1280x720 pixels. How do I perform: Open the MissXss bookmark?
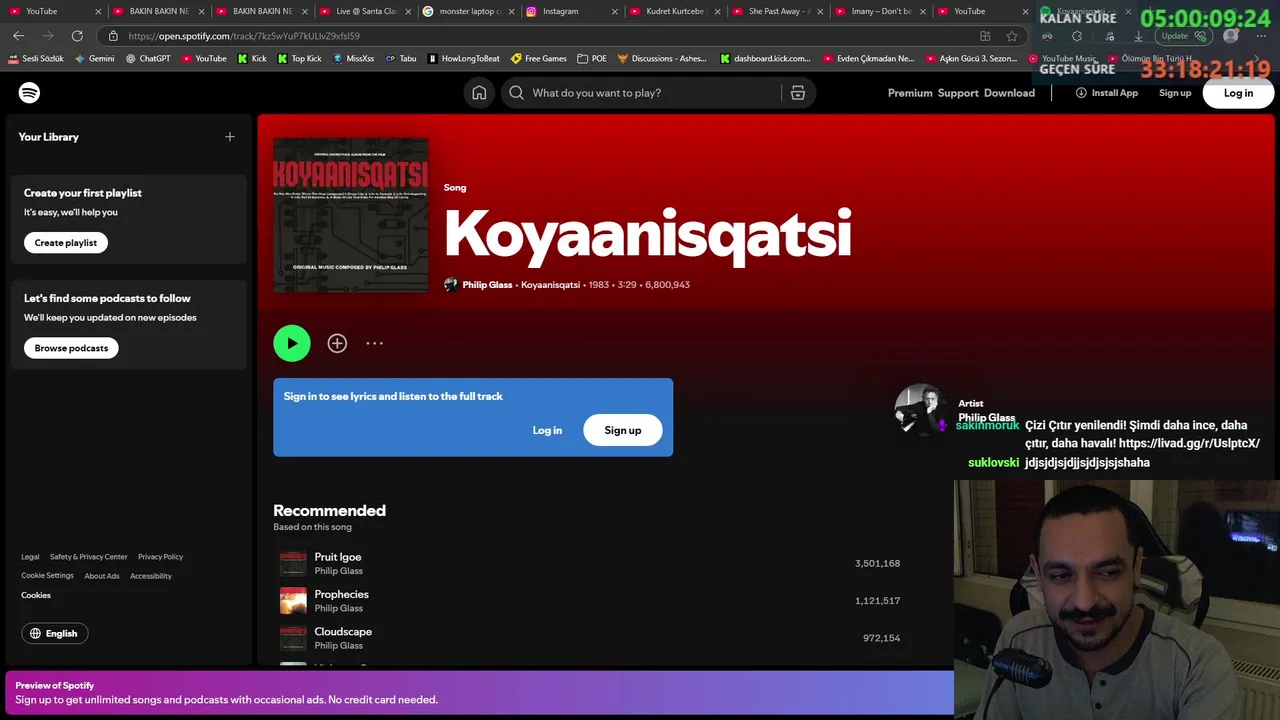(x=354, y=59)
